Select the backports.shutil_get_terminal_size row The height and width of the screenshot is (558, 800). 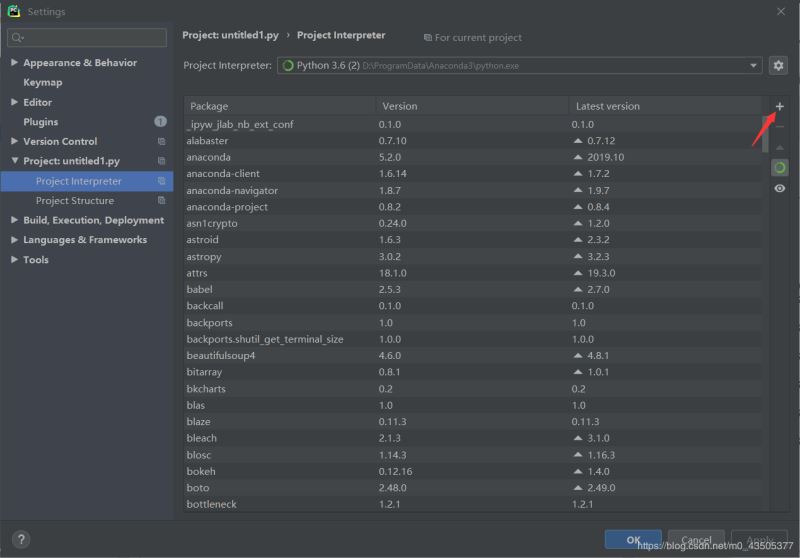(x=473, y=339)
